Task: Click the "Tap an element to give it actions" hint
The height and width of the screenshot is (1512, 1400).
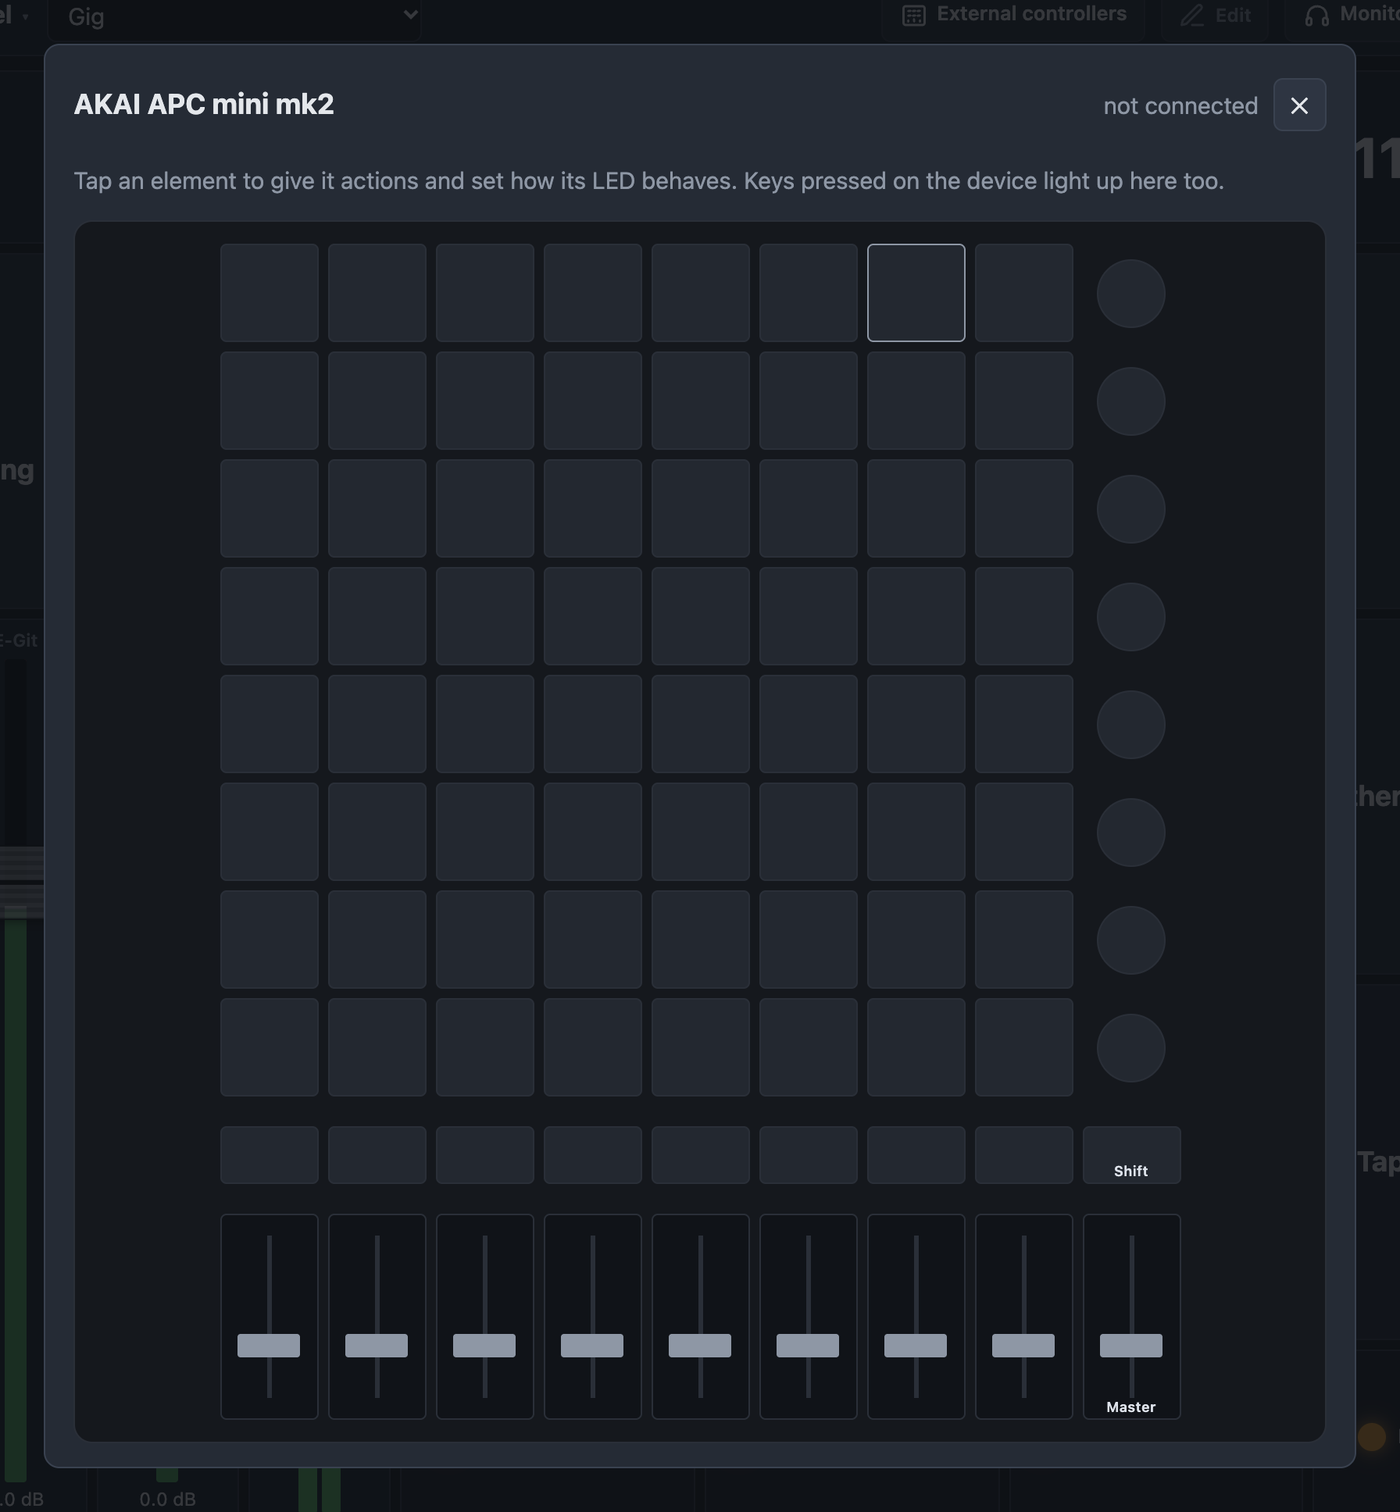Action: tap(649, 181)
